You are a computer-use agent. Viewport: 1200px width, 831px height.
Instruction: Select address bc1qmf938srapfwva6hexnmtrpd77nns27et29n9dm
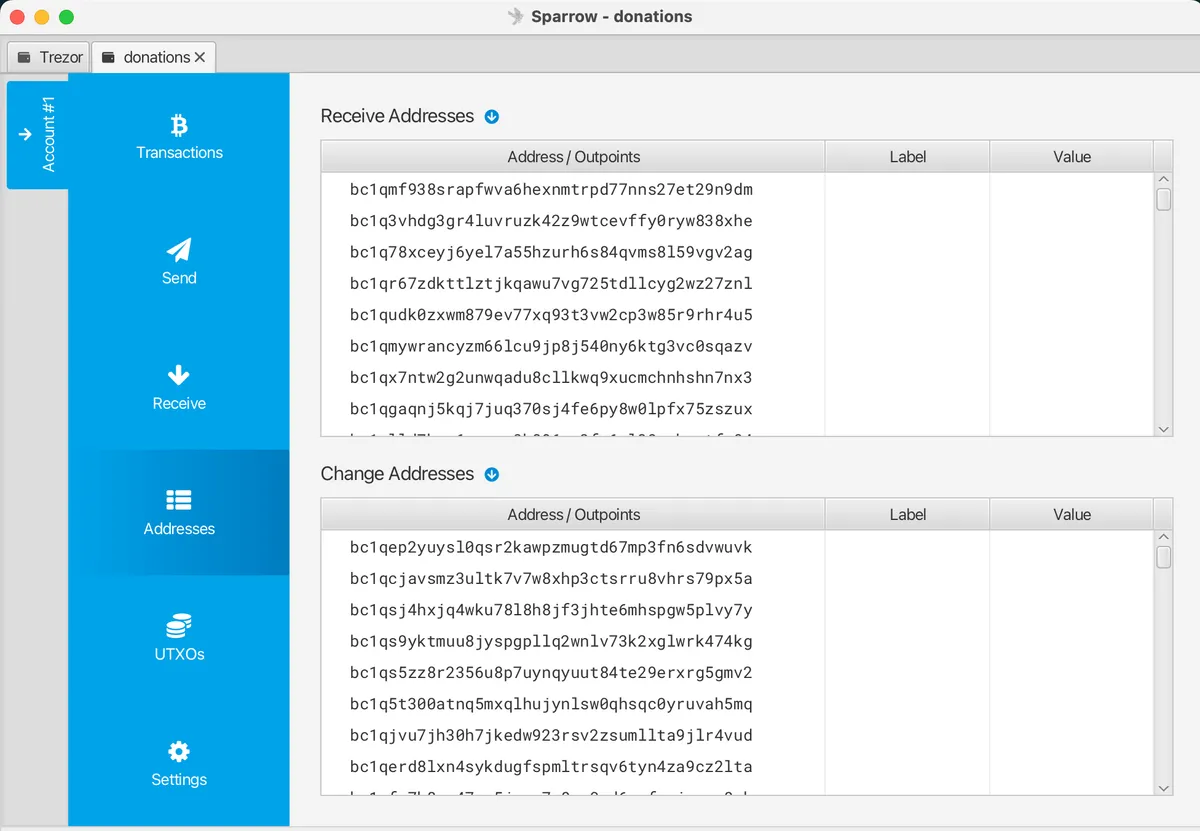[x=551, y=190]
